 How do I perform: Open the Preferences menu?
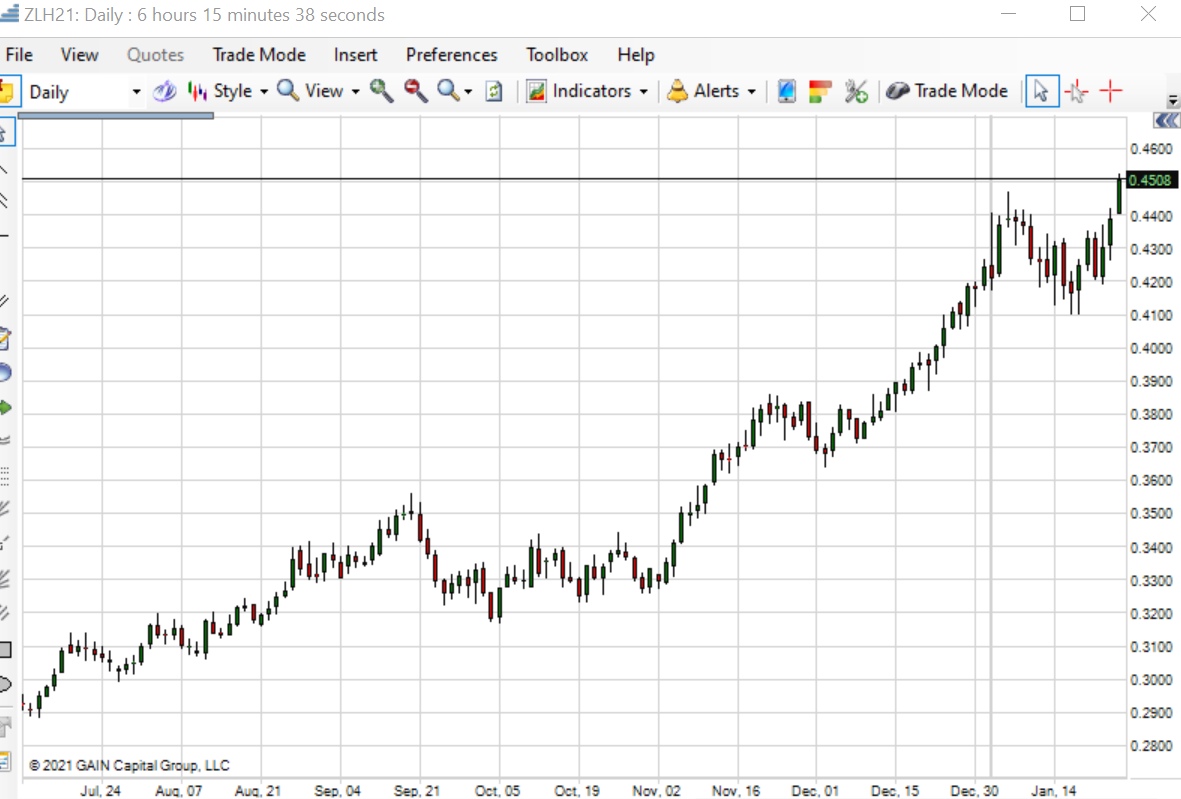[x=452, y=55]
